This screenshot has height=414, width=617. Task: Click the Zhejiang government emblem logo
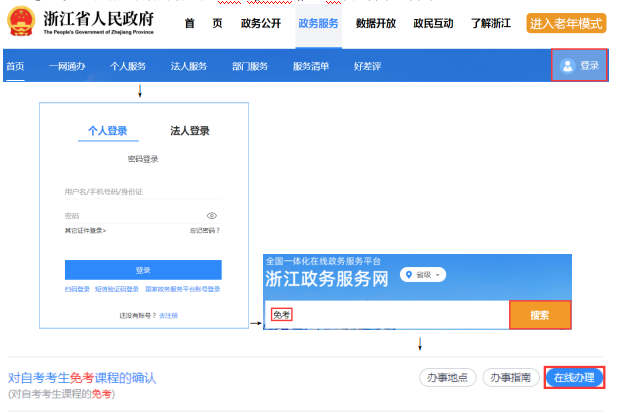[21, 23]
